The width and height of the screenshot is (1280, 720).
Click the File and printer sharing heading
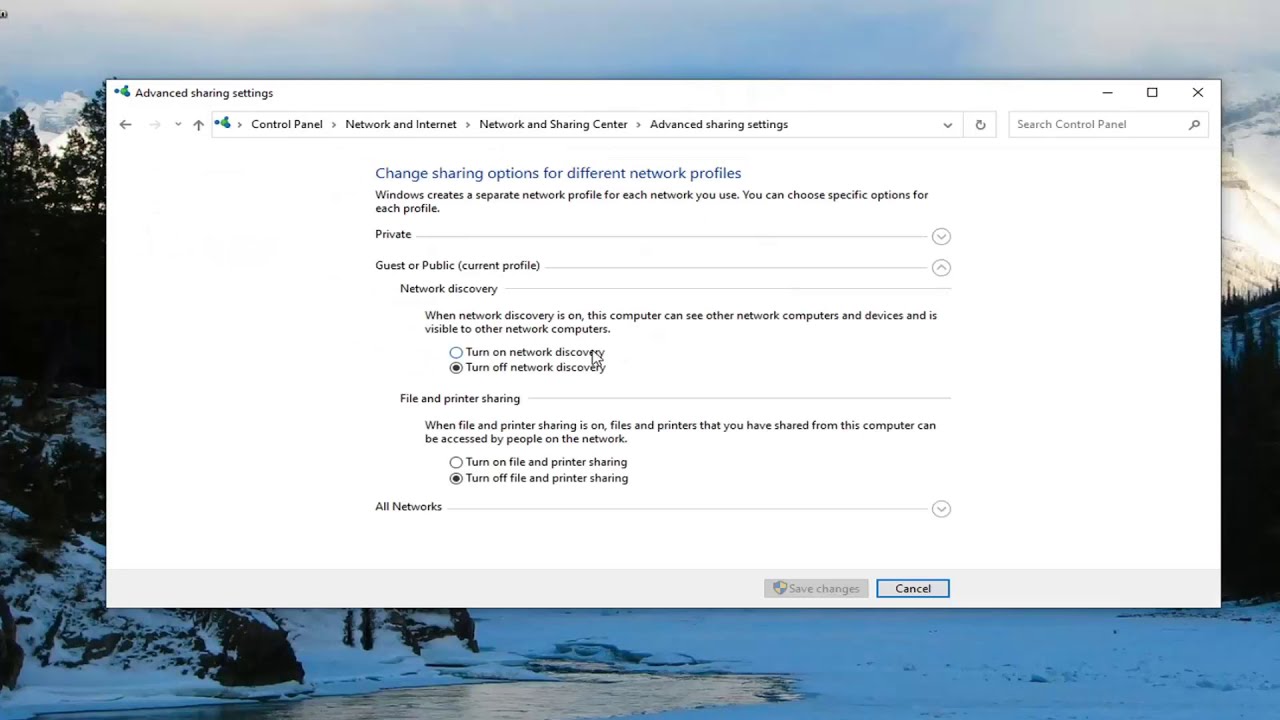pyautogui.click(x=460, y=398)
